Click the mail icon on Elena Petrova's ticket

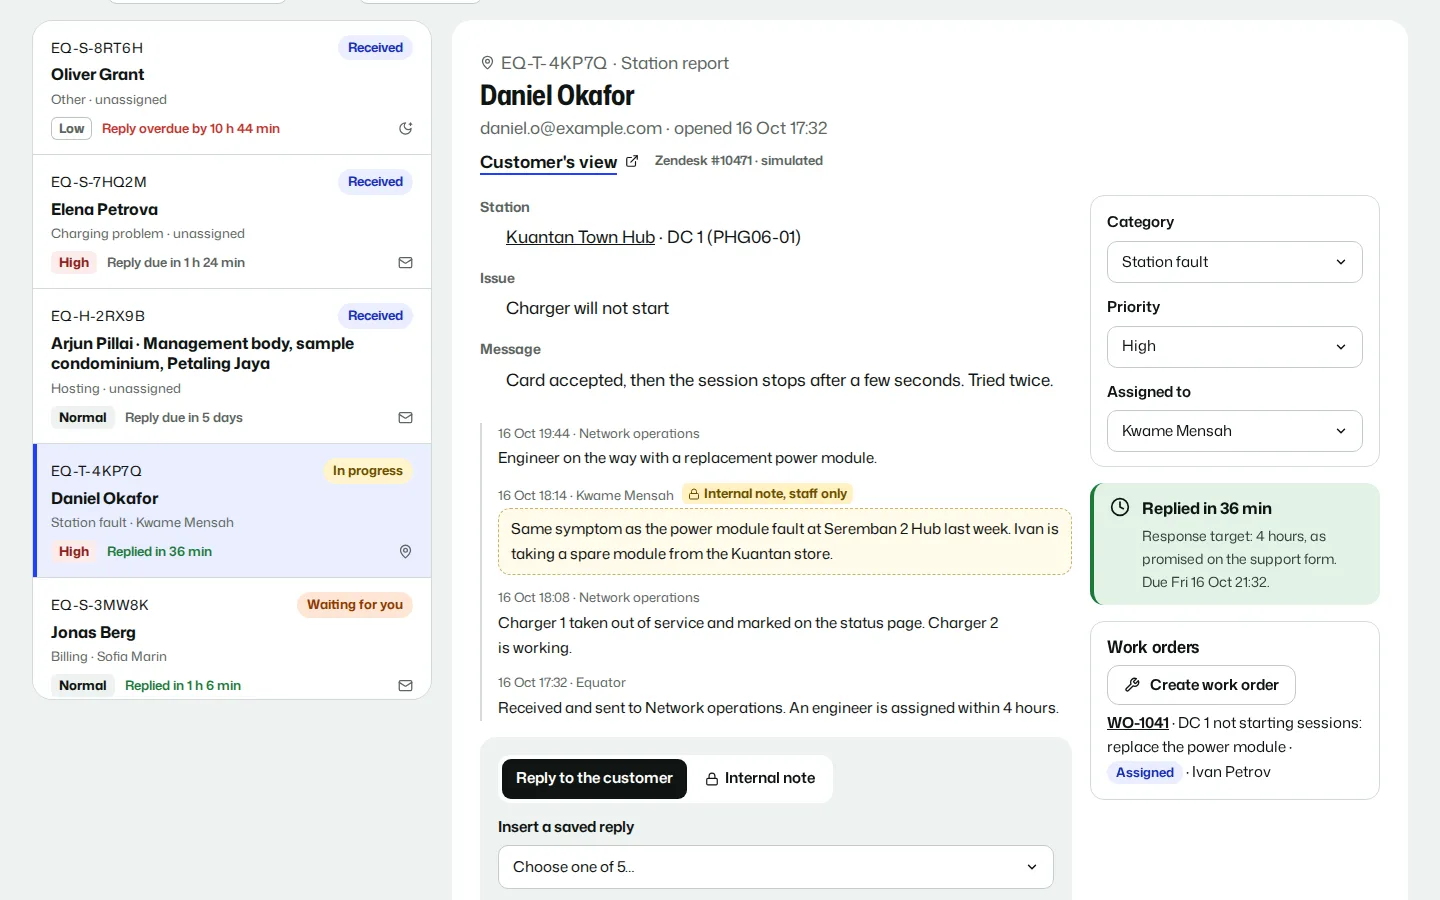405,262
